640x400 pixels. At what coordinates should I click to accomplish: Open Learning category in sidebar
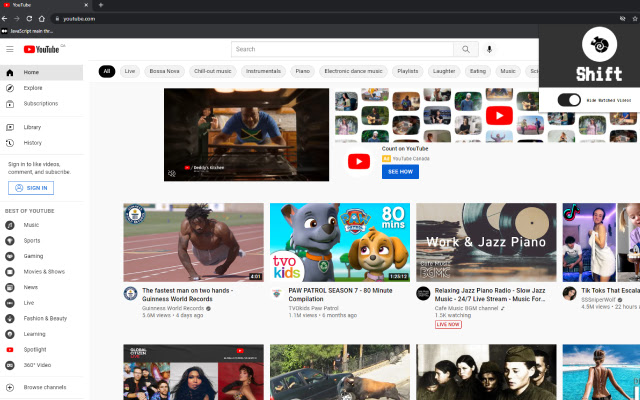(x=42, y=333)
